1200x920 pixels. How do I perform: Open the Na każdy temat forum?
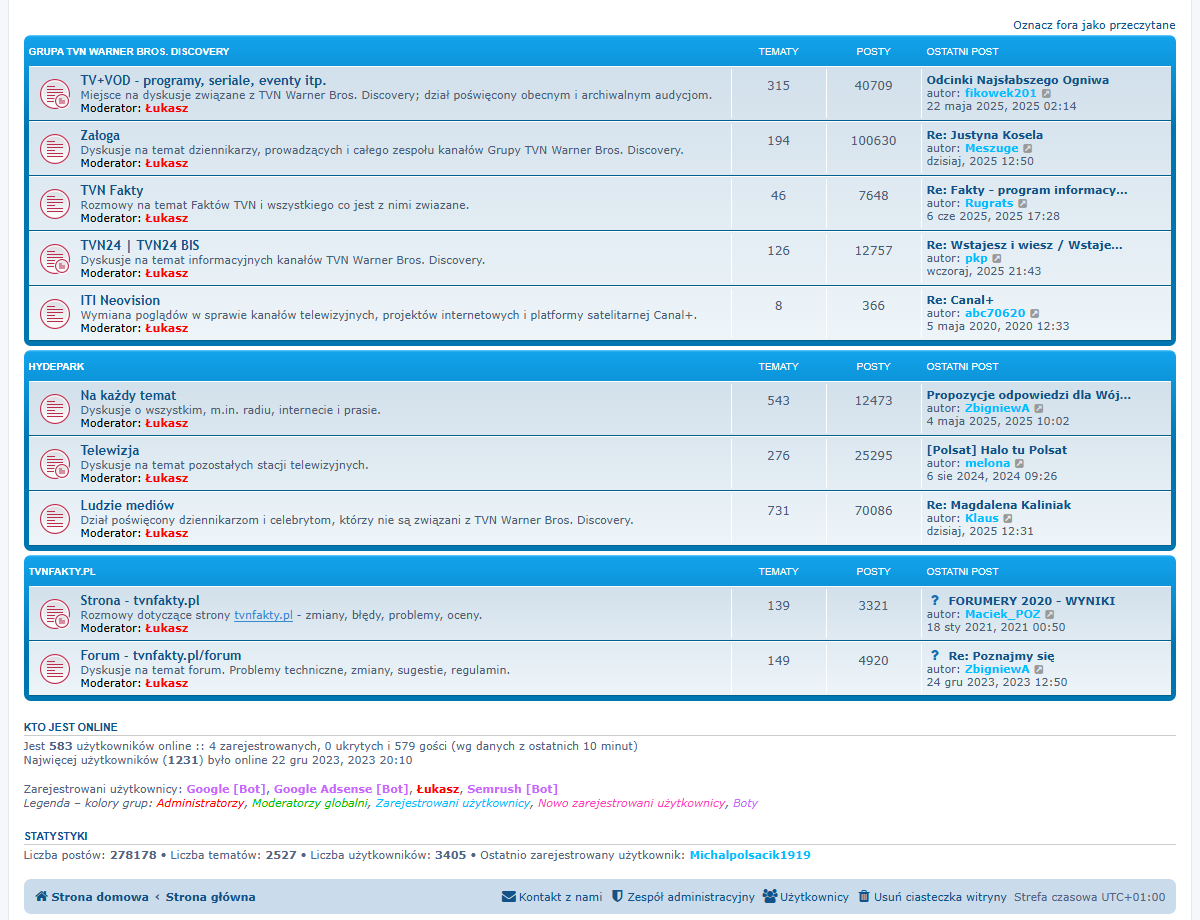coord(128,395)
